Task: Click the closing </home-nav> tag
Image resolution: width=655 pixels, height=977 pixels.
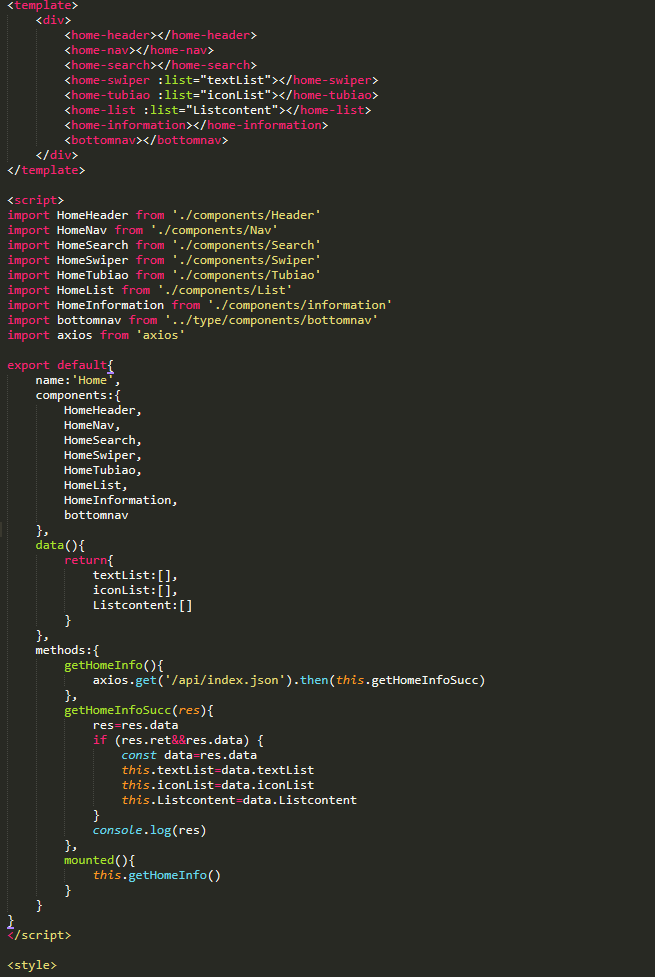Action: [175, 50]
